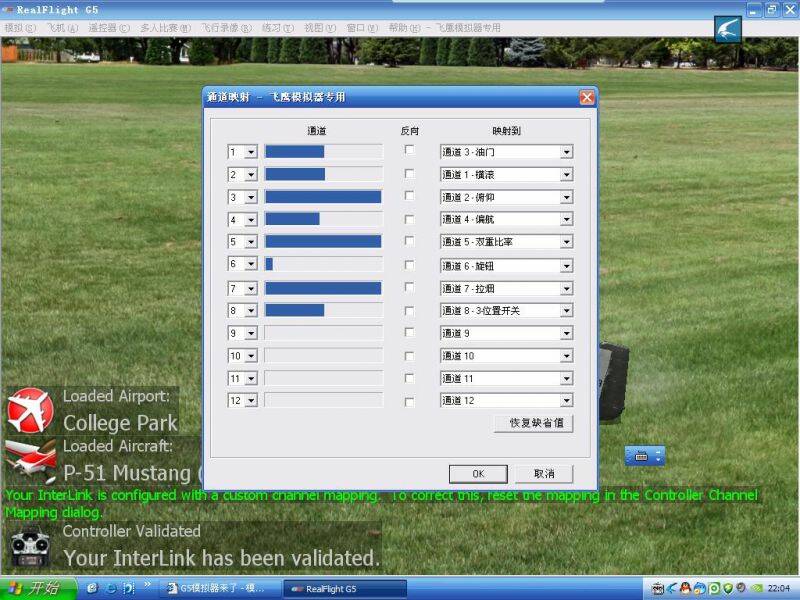The width and height of the screenshot is (800, 600).
Task: Open the 视图(V) menu
Action: [x=320, y=28]
